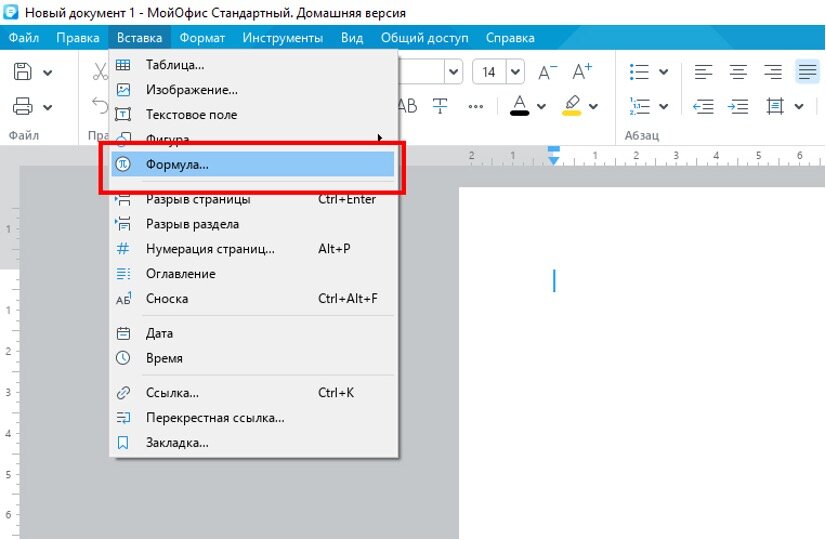The image size is (826, 540).
Task: Open the Правка menu
Action: click(78, 38)
